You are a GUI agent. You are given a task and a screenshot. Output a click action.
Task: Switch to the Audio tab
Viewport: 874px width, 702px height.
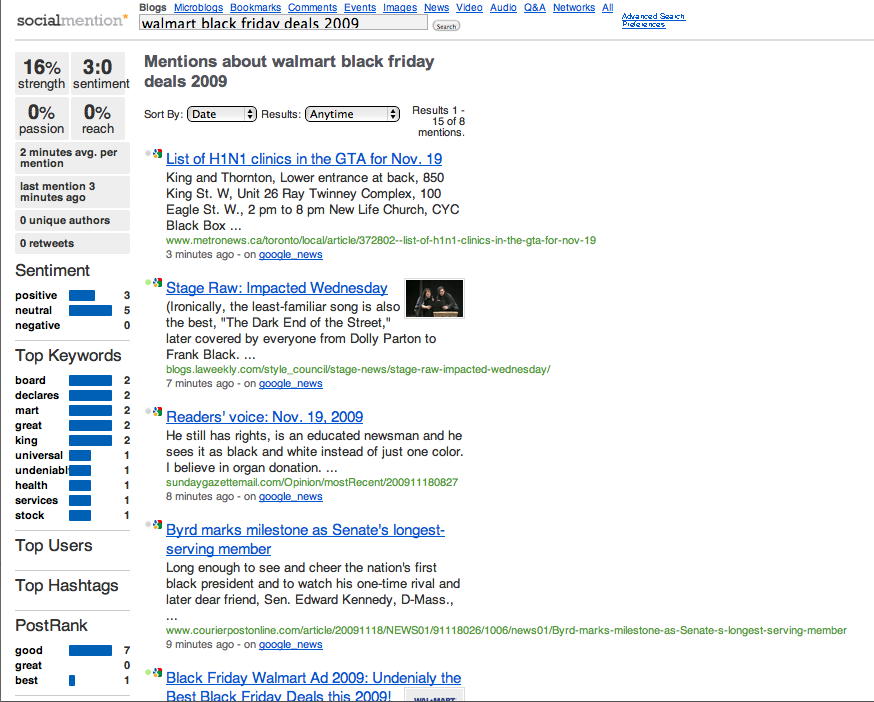pyautogui.click(x=503, y=8)
